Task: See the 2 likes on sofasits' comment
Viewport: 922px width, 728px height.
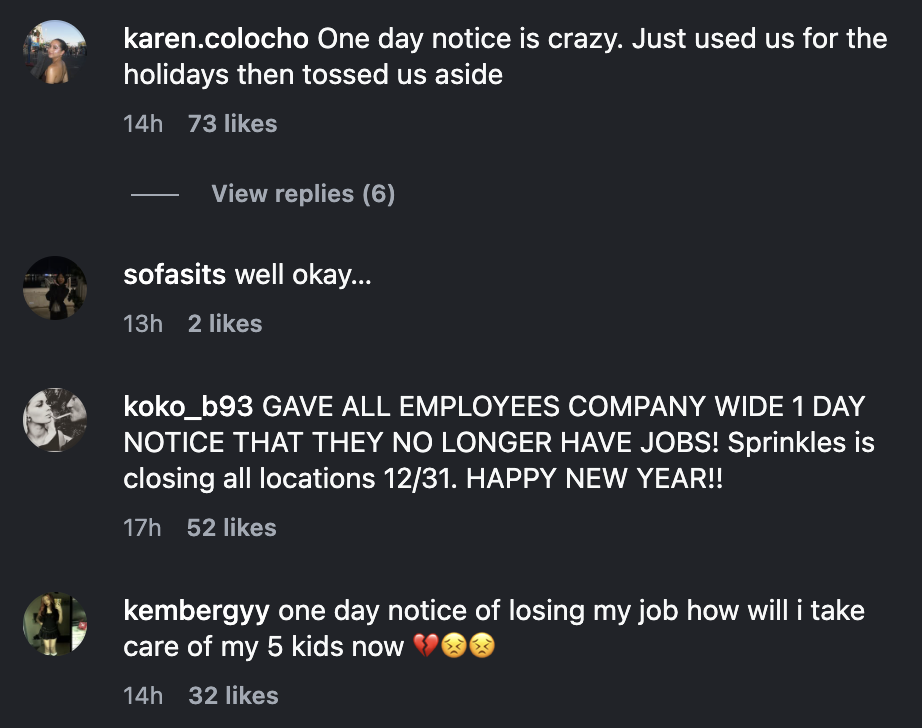Action: click(226, 323)
